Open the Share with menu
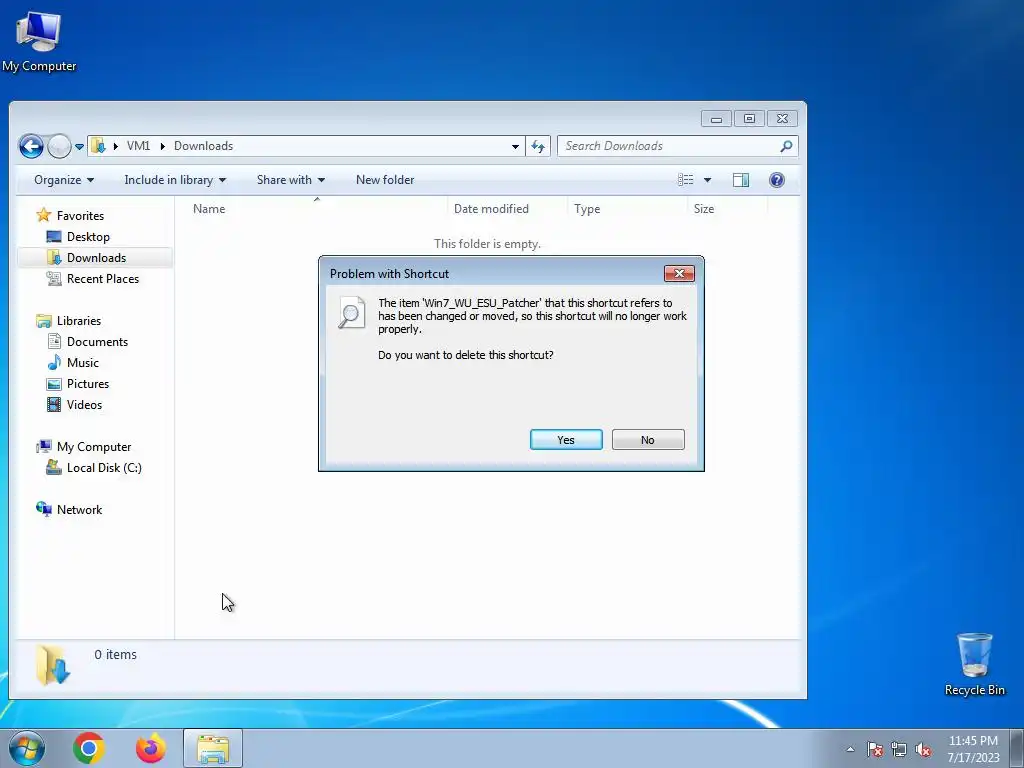 tap(291, 180)
